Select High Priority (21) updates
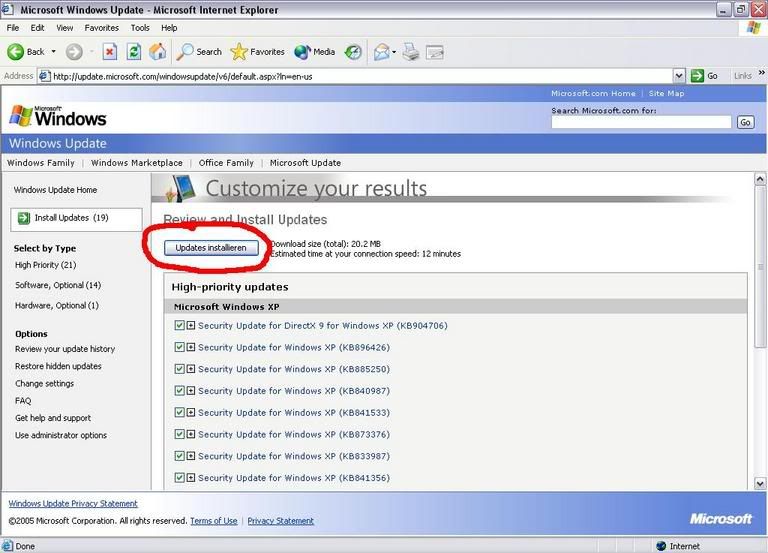This screenshot has width=768, height=553. tap(46, 265)
